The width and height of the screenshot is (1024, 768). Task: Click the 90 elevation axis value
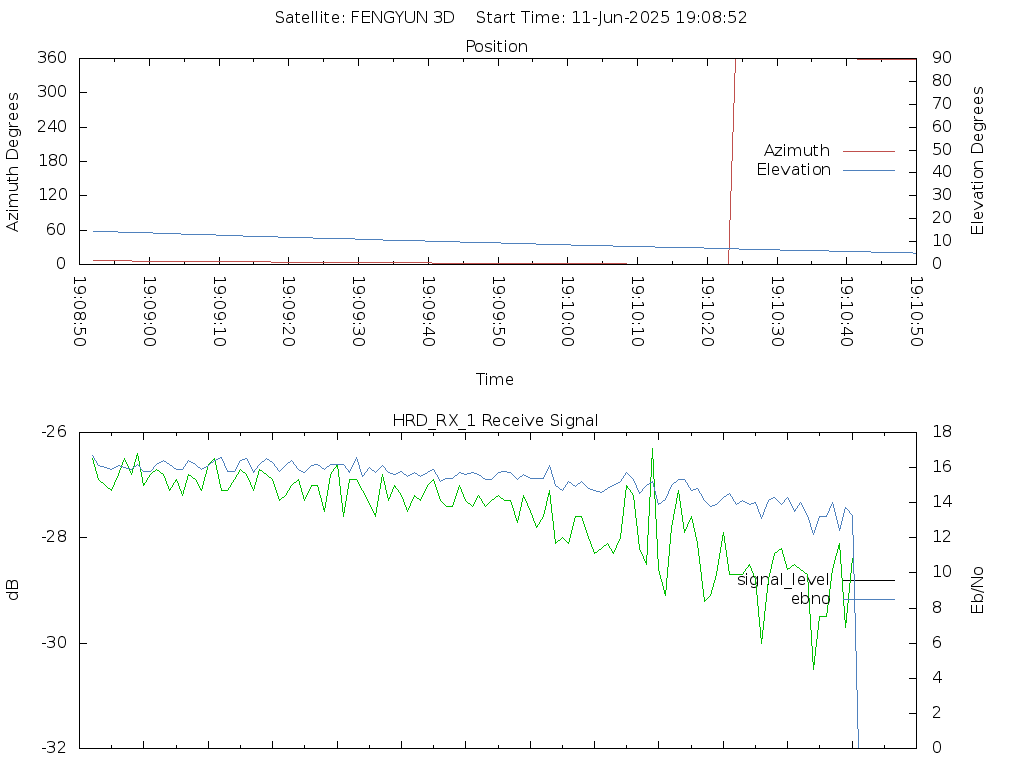pos(942,57)
